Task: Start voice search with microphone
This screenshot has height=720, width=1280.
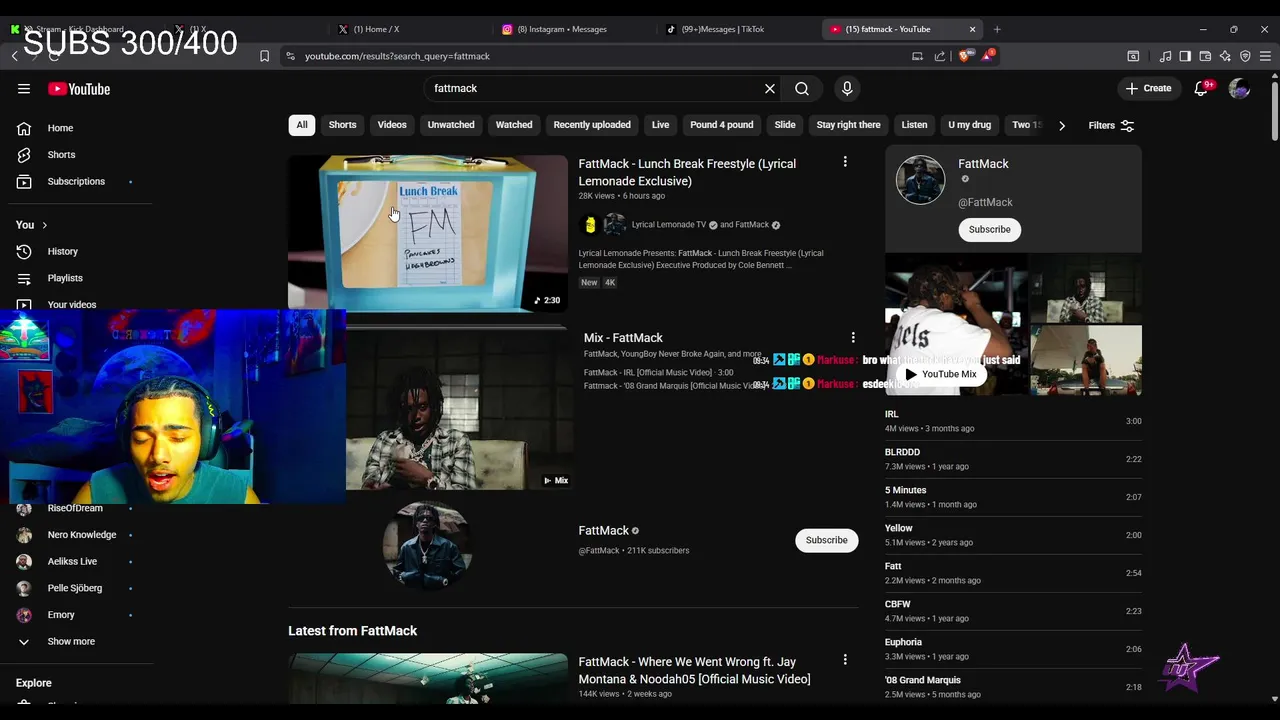Action: coord(847,89)
